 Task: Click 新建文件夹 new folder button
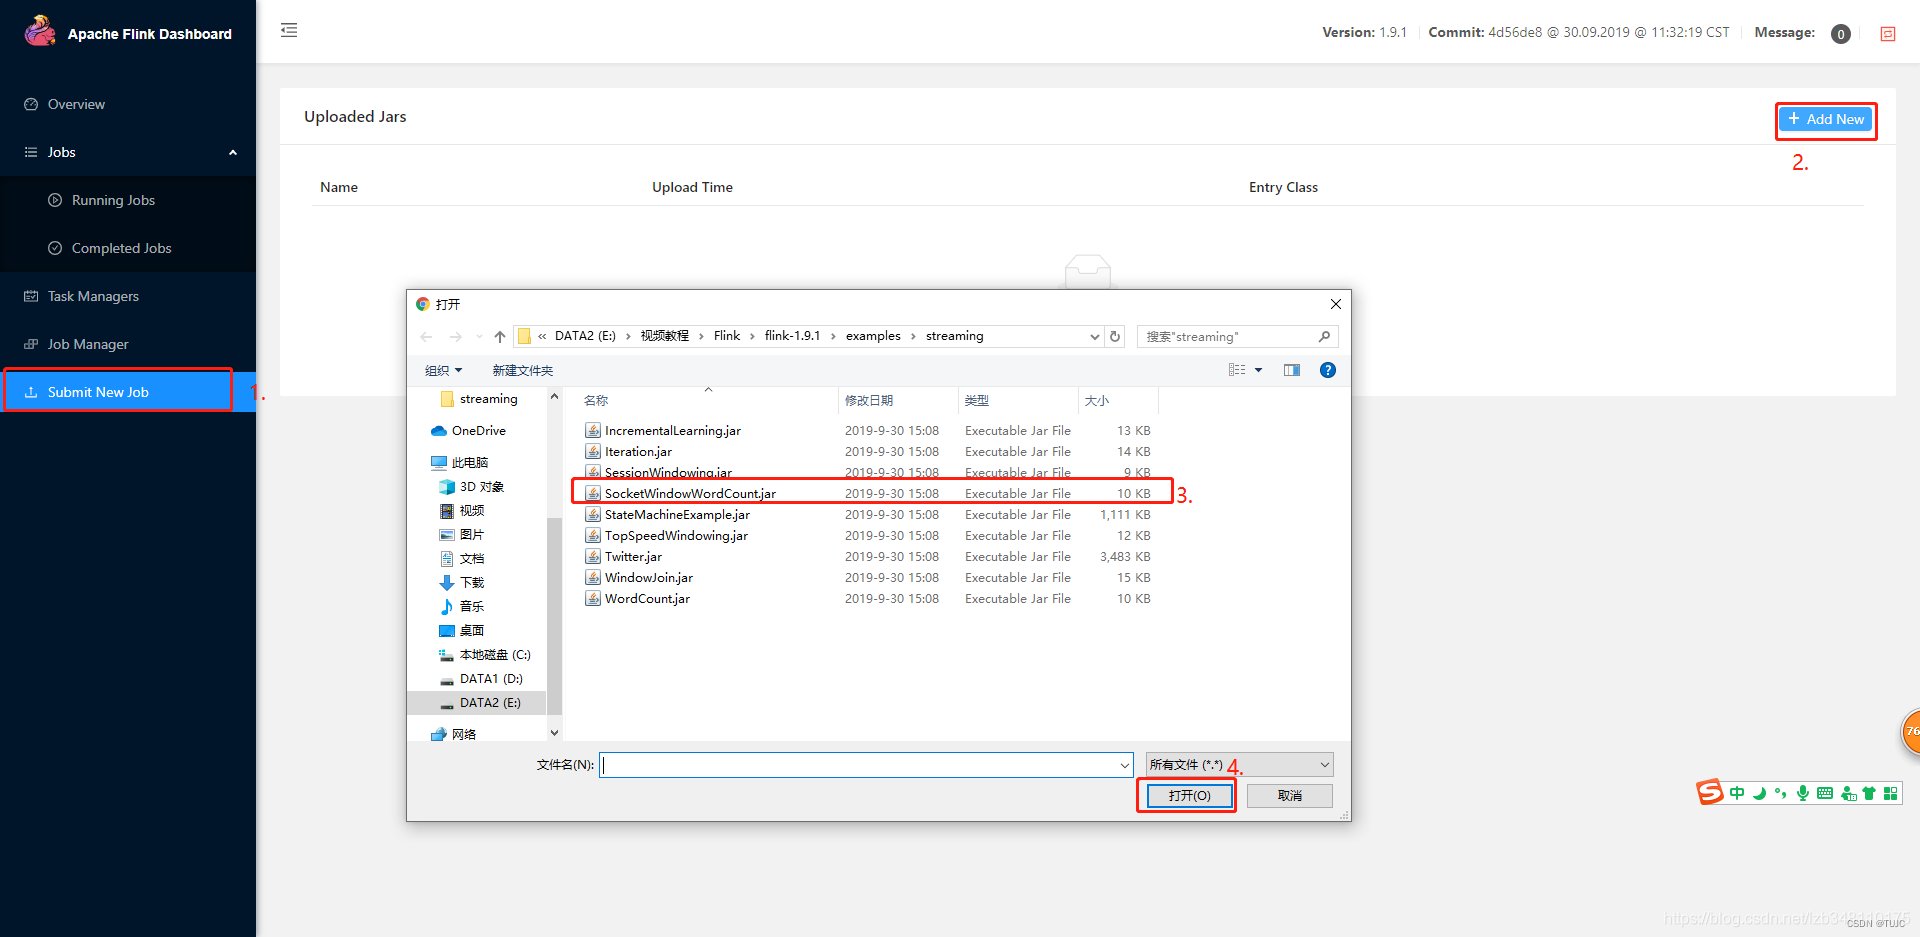coord(522,371)
